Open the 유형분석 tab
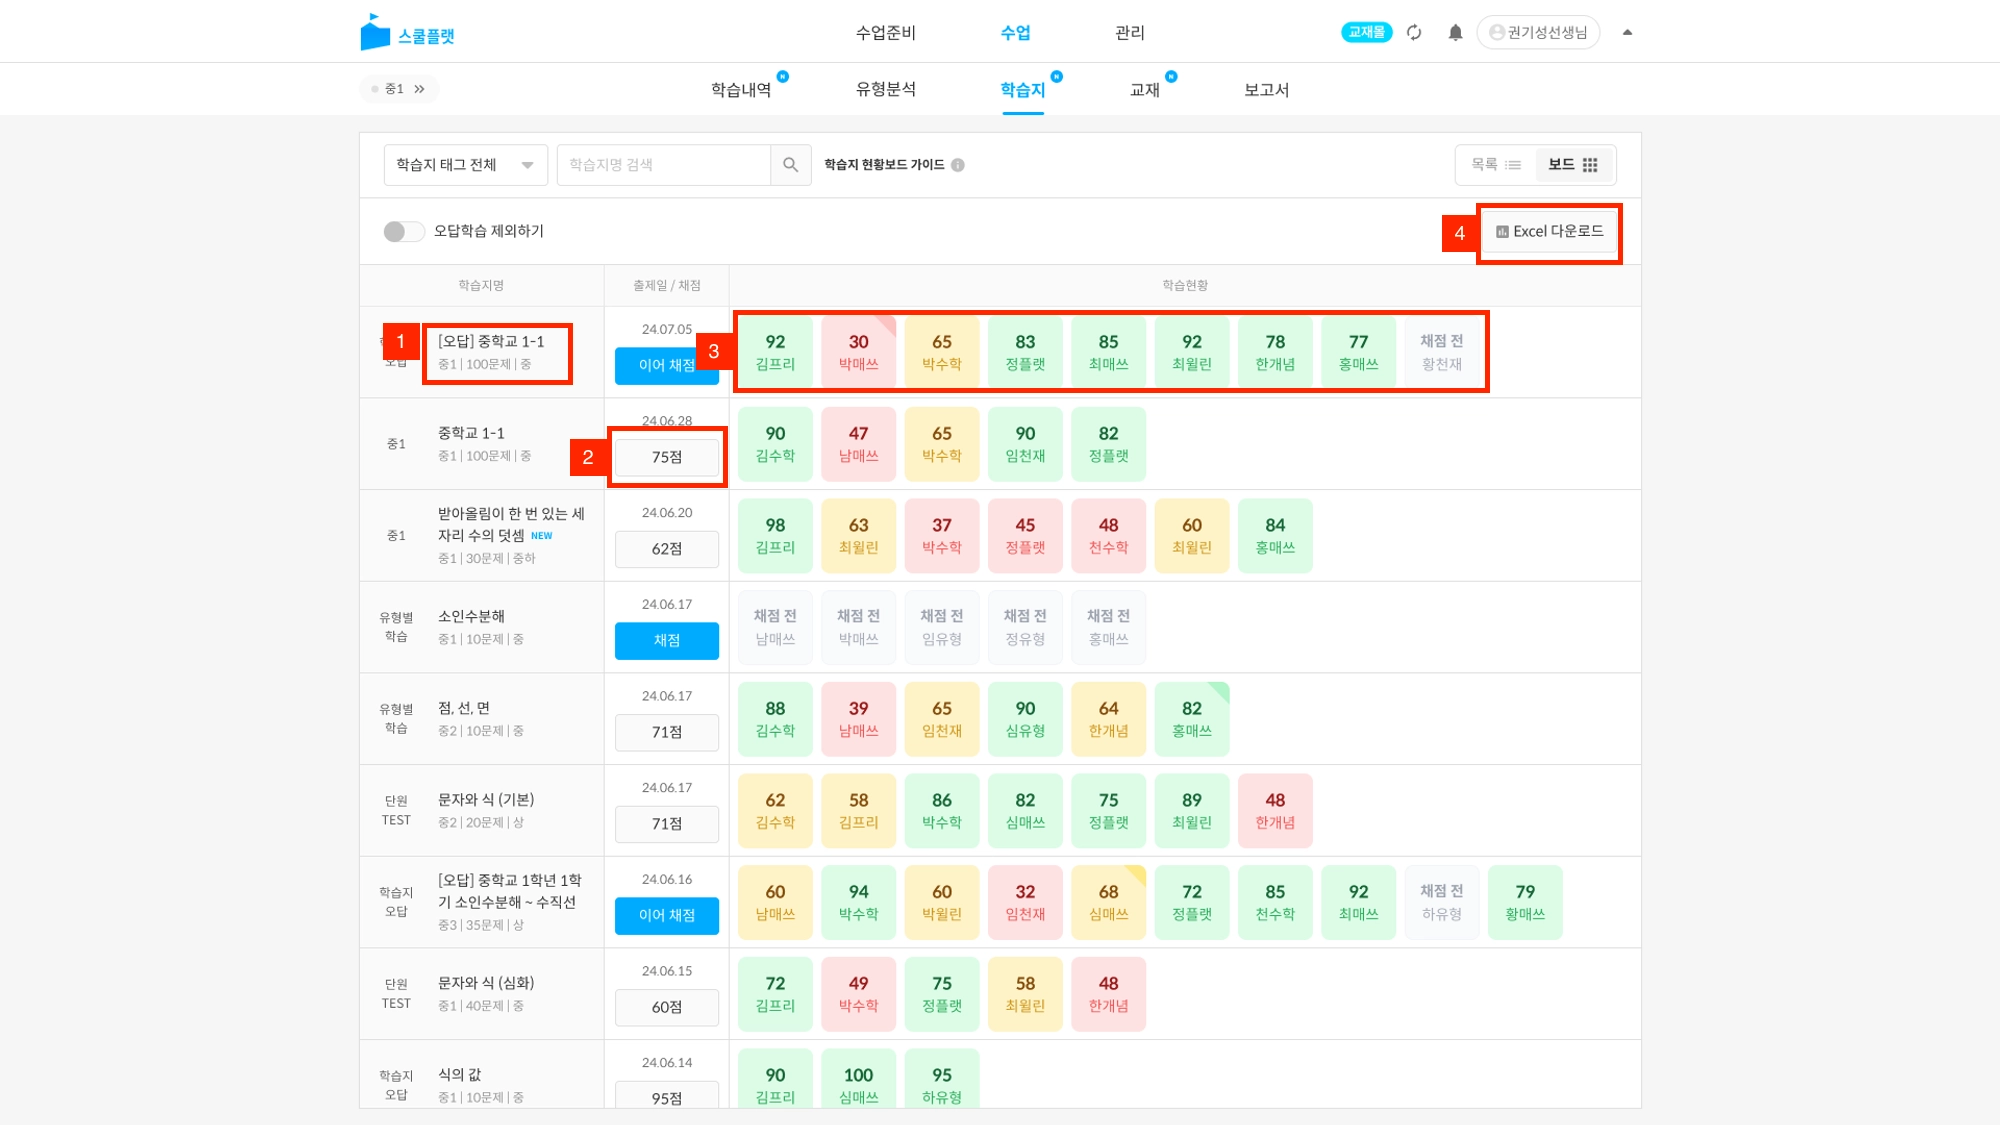This screenshot has height=1125, width=2000. [x=885, y=89]
